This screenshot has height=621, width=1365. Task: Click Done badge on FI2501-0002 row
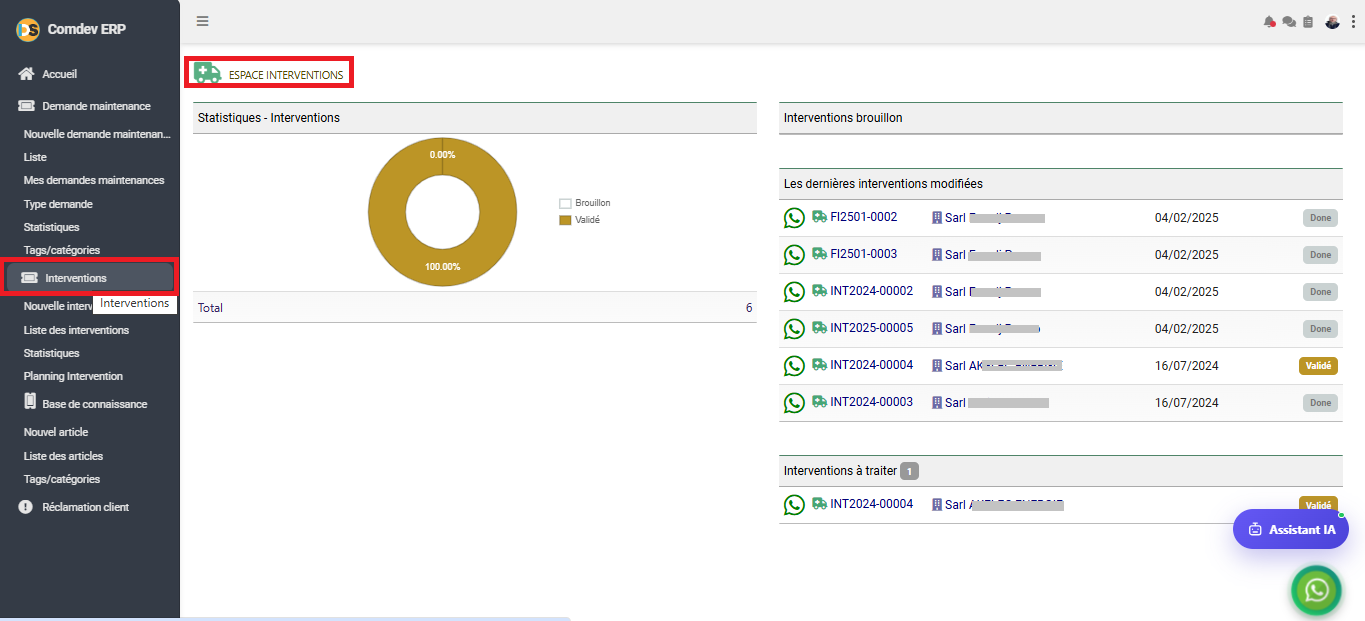[x=1320, y=218]
